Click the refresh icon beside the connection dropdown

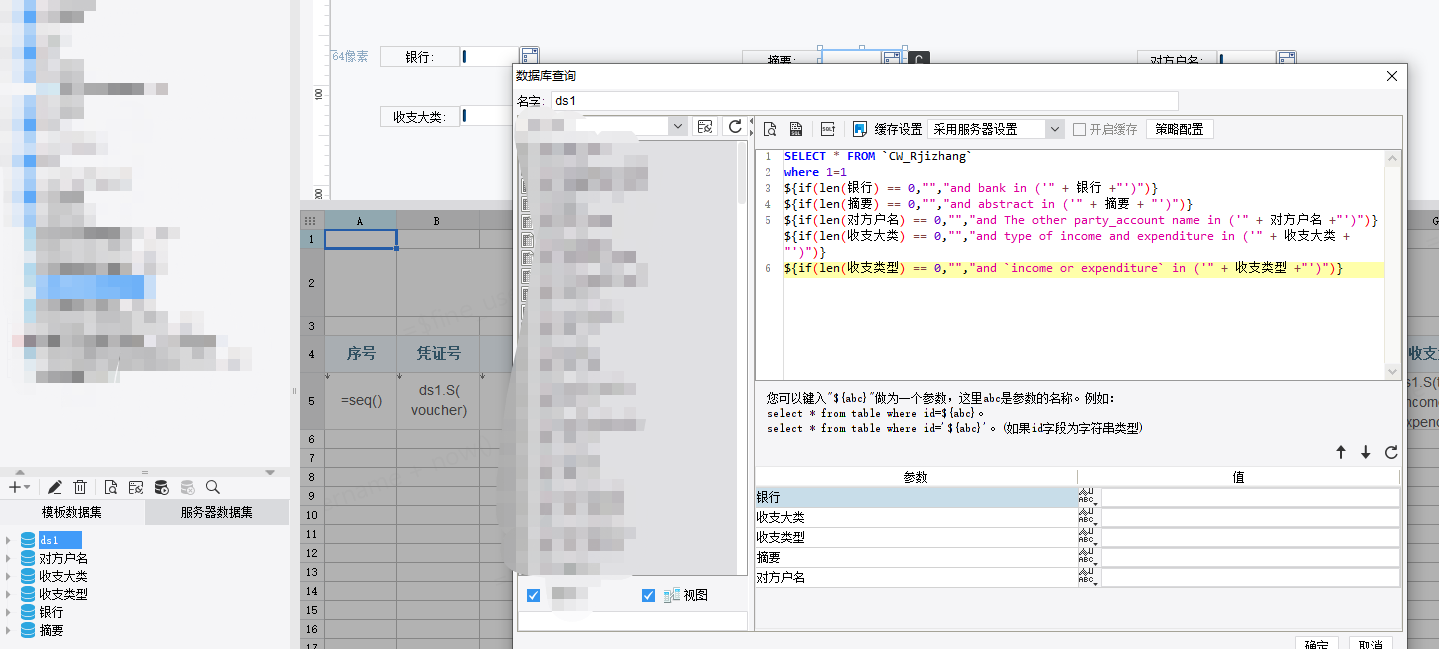pos(735,126)
